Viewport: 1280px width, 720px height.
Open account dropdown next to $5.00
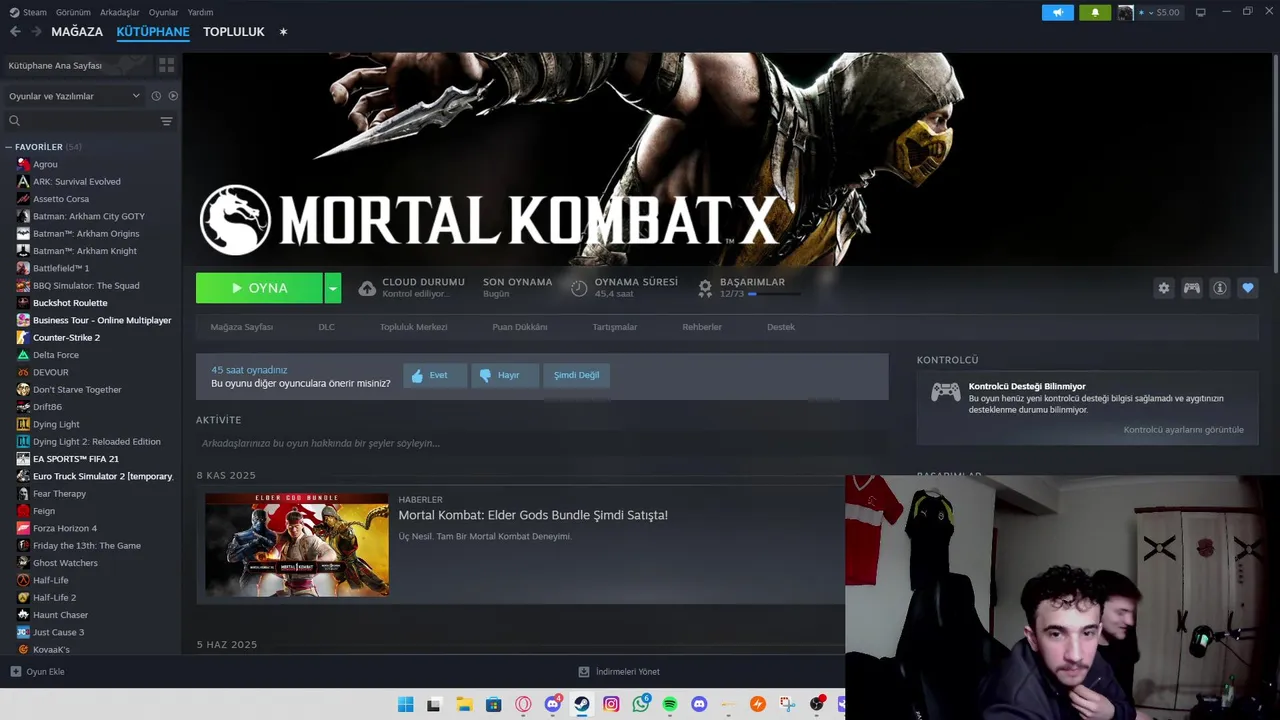pos(1149,12)
